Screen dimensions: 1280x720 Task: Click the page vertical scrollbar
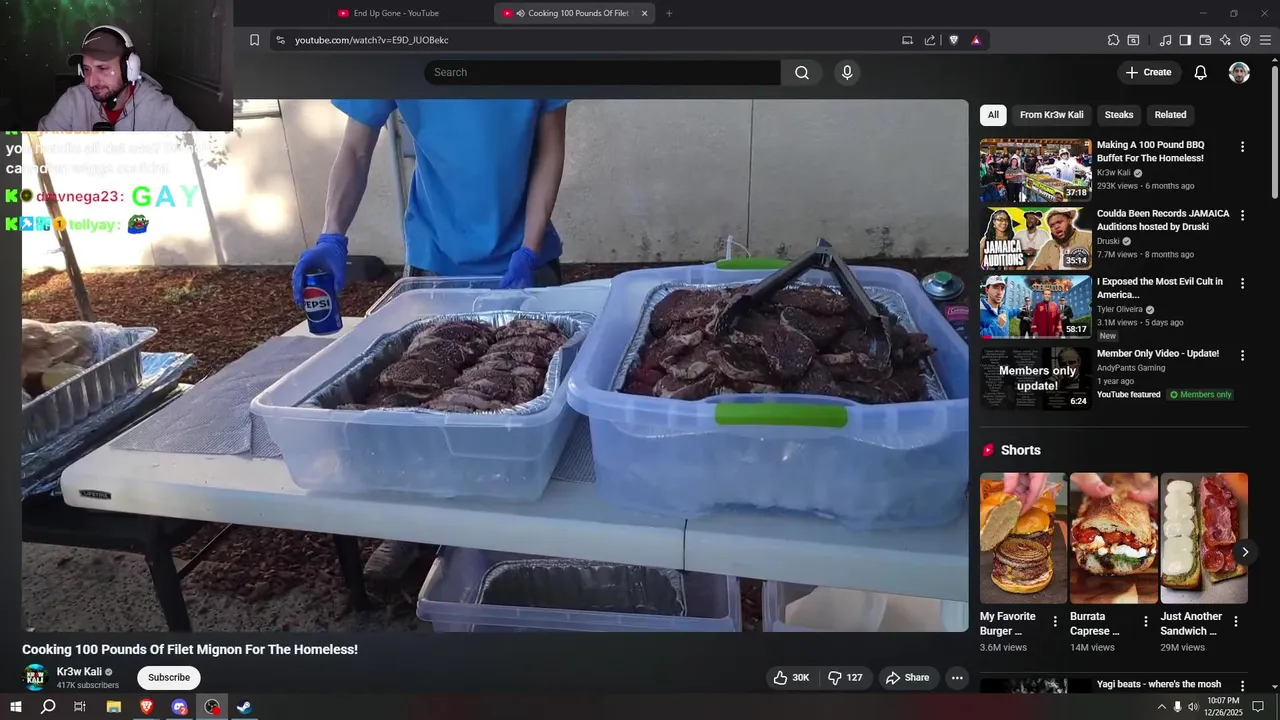click(1274, 130)
